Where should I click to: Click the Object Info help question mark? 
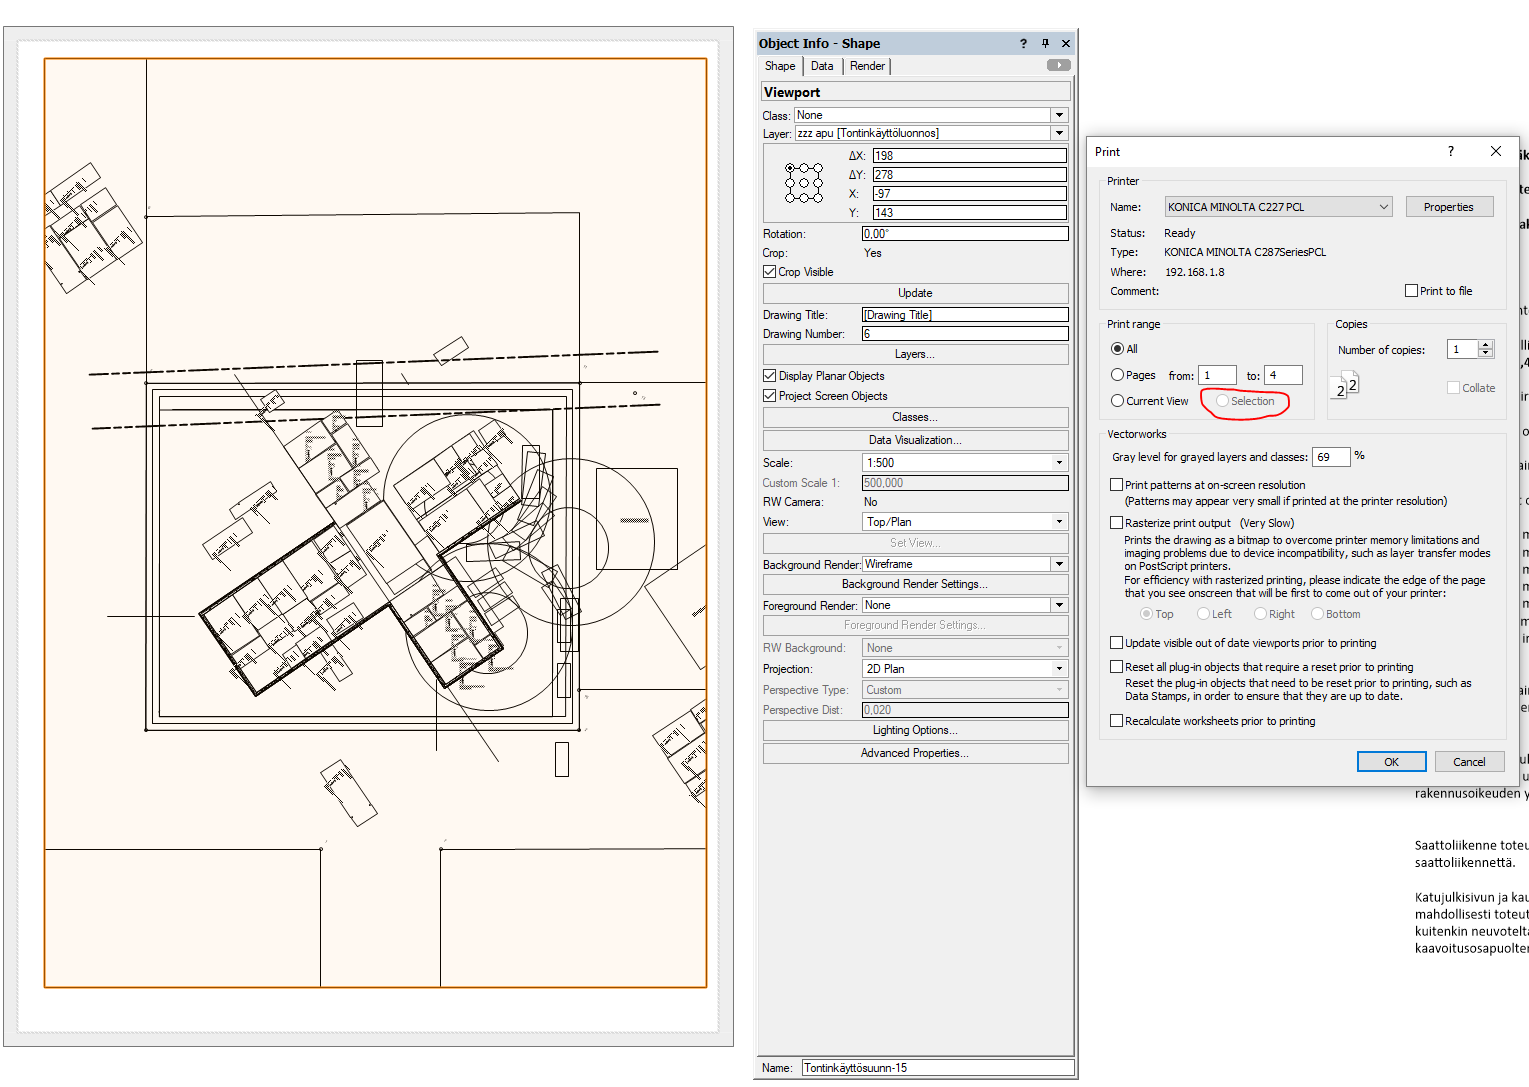click(x=1023, y=44)
